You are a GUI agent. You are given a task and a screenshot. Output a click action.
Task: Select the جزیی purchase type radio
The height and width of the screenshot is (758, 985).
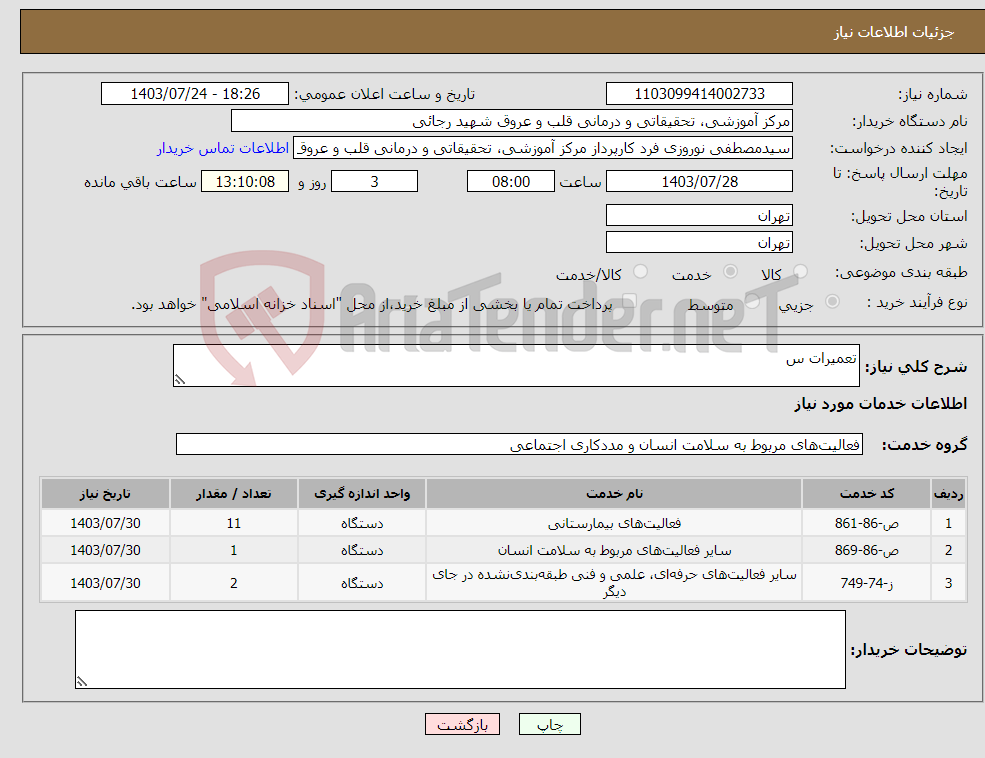pos(832,301)
